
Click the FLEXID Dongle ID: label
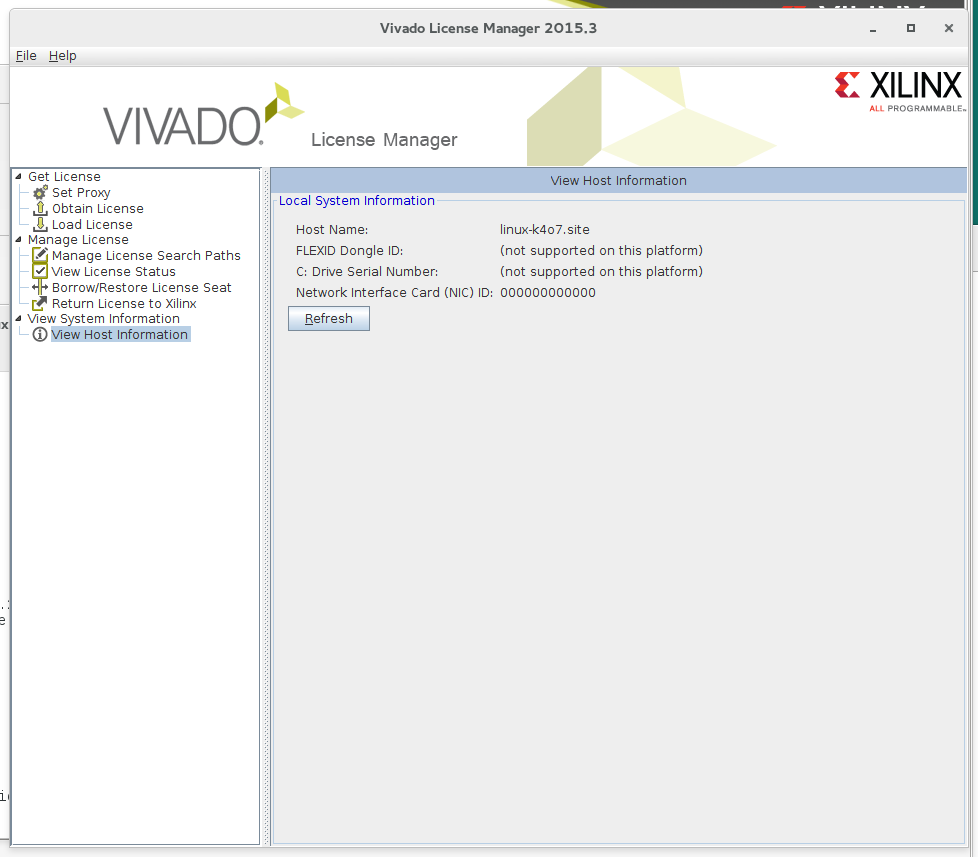point(349,250)
